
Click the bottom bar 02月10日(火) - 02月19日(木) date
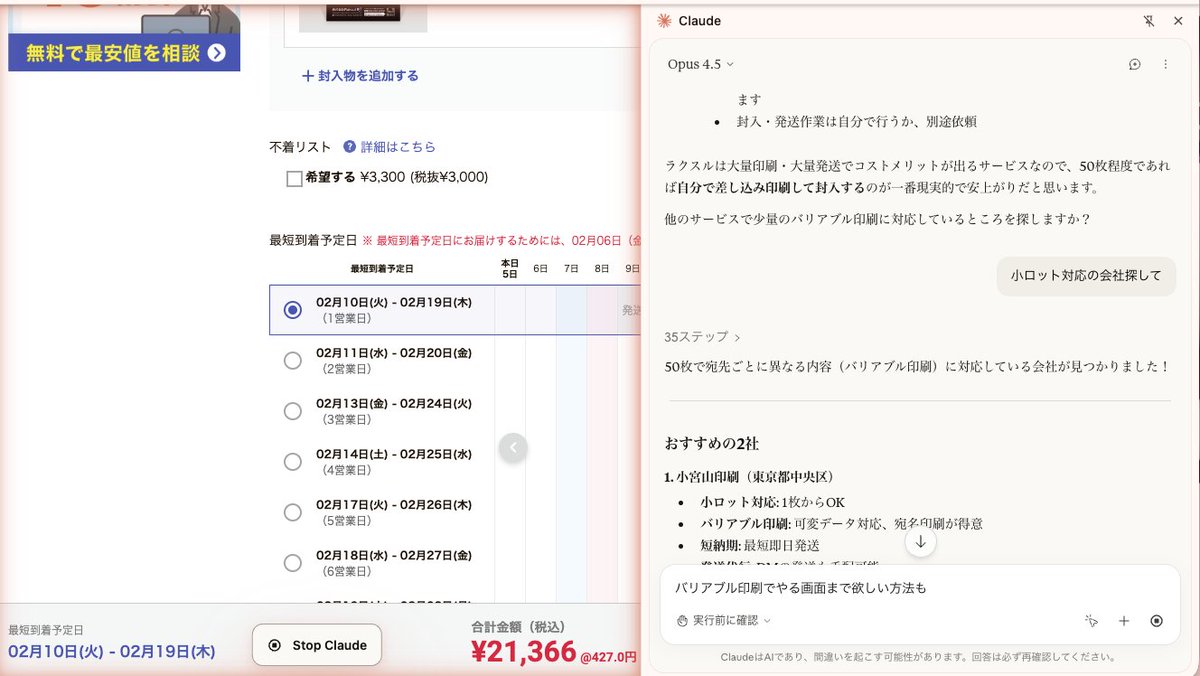112,651
